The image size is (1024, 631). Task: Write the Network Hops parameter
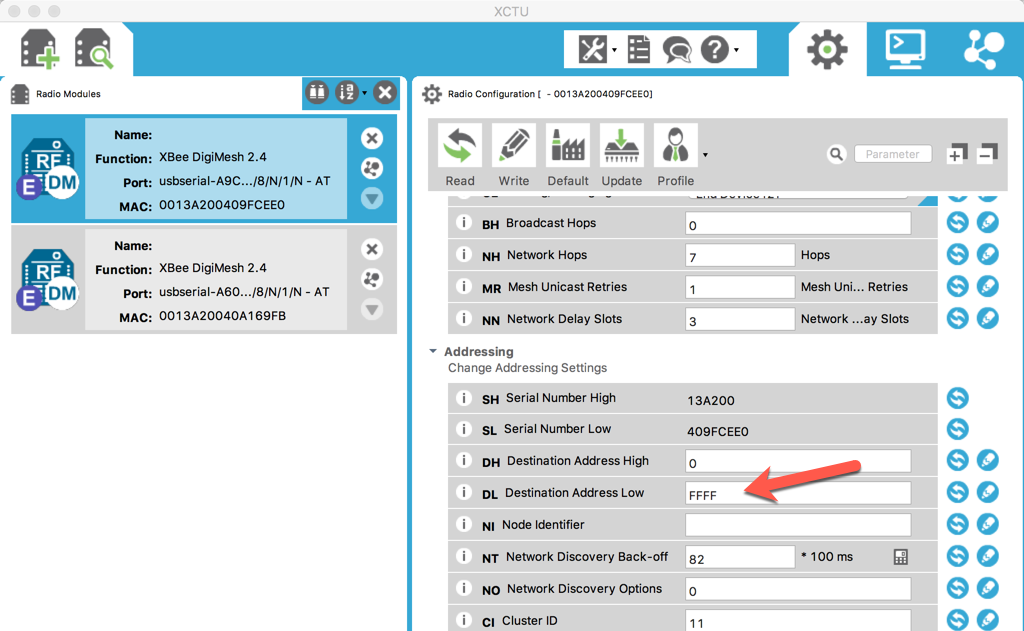point(987,255)
